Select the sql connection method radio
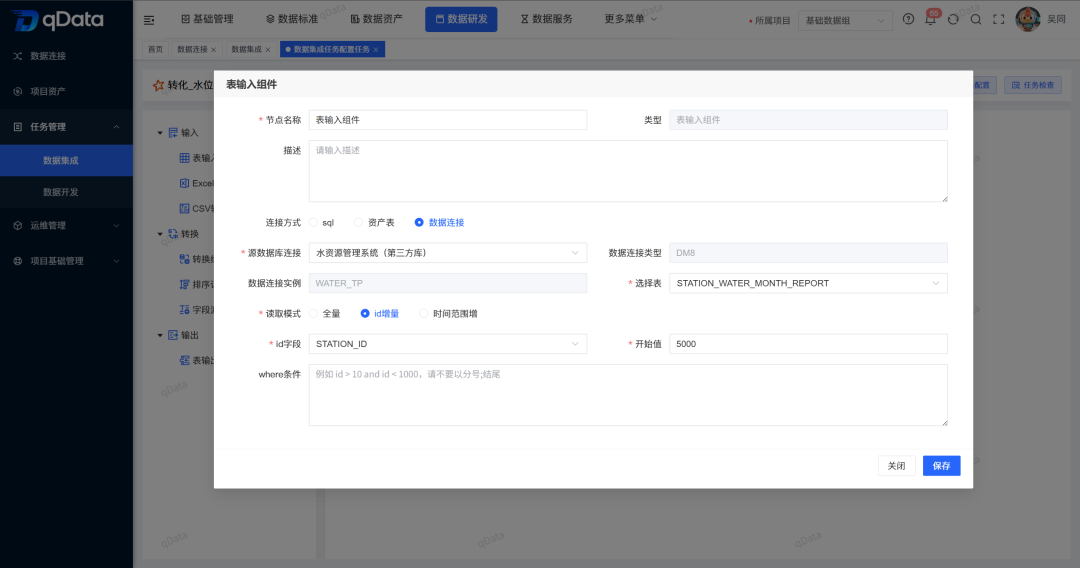This screenshot has height=568, width=1080. 313,222
